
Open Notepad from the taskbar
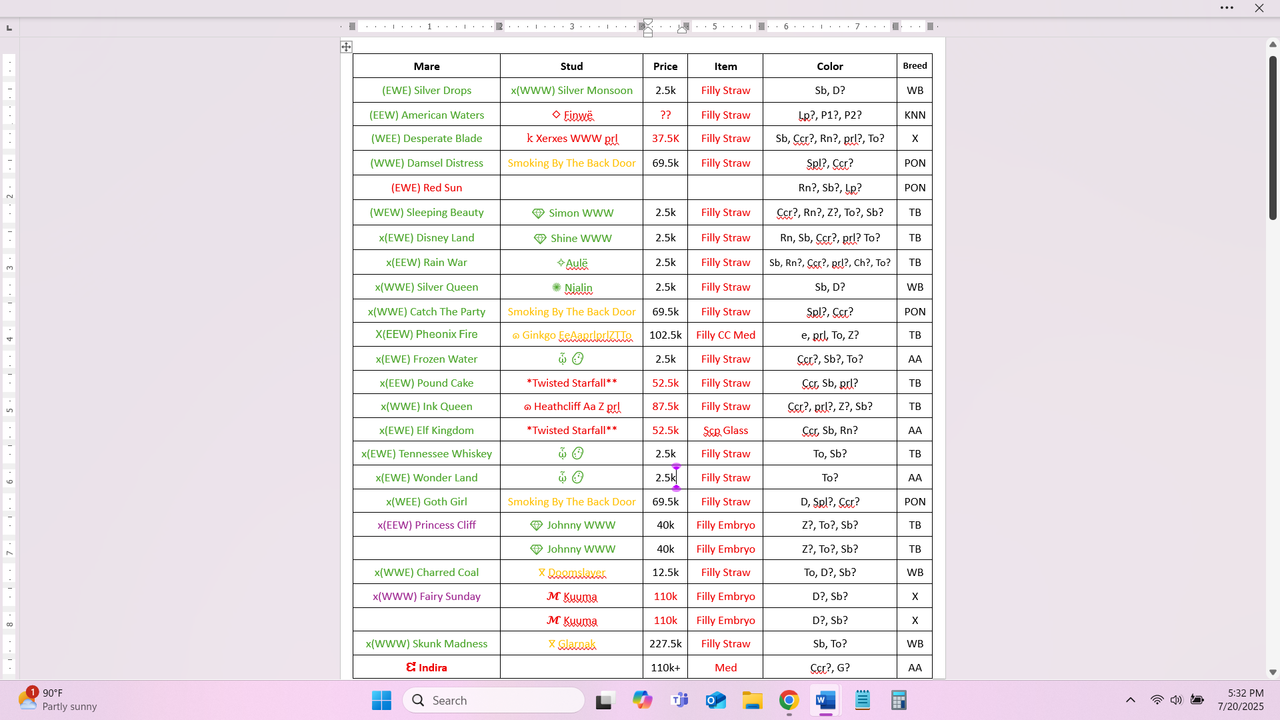[863, 700]
